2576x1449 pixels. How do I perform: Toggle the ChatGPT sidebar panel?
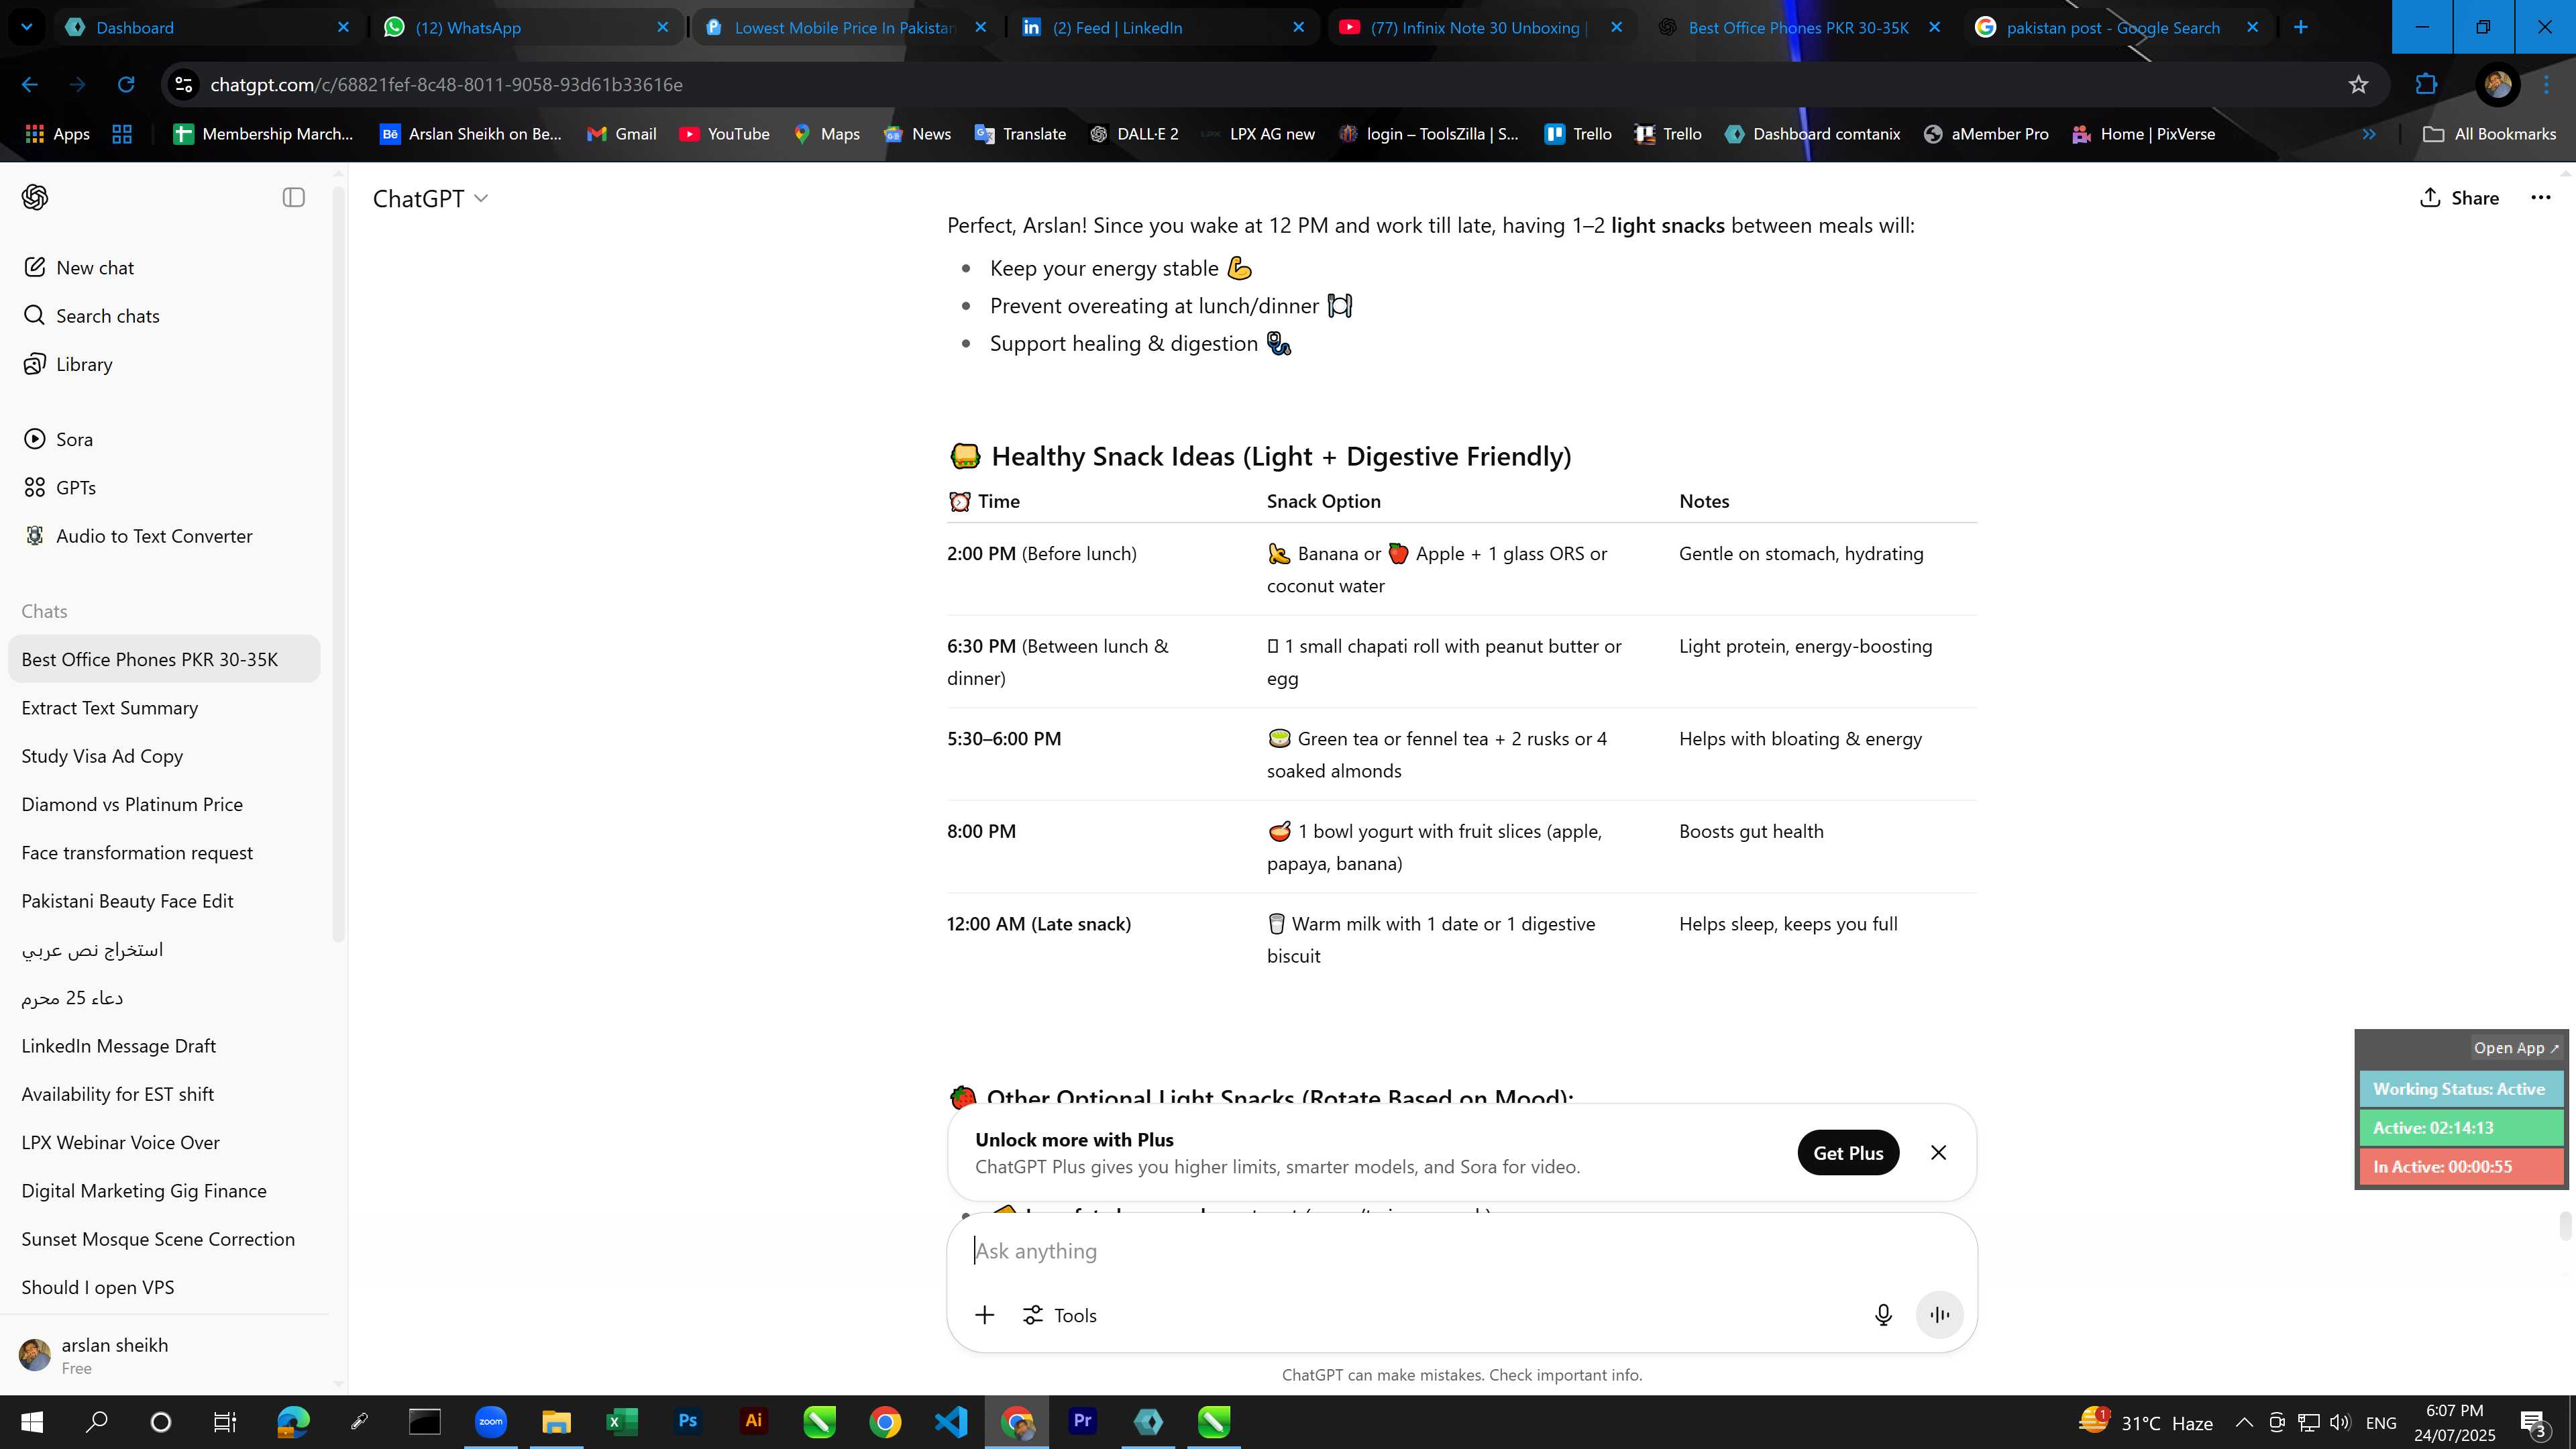(x=293, y=197)
